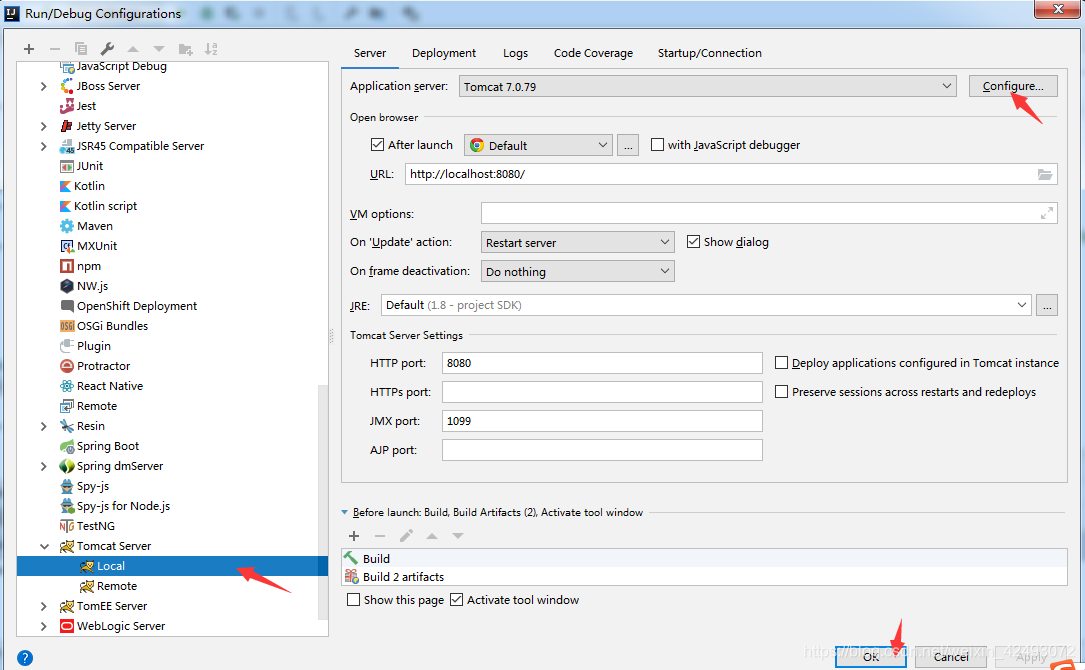Select Build 2 artifacts task row
Image resolution: width=1085 pixels, height=670 pixels.
click(x=704, y=577)
